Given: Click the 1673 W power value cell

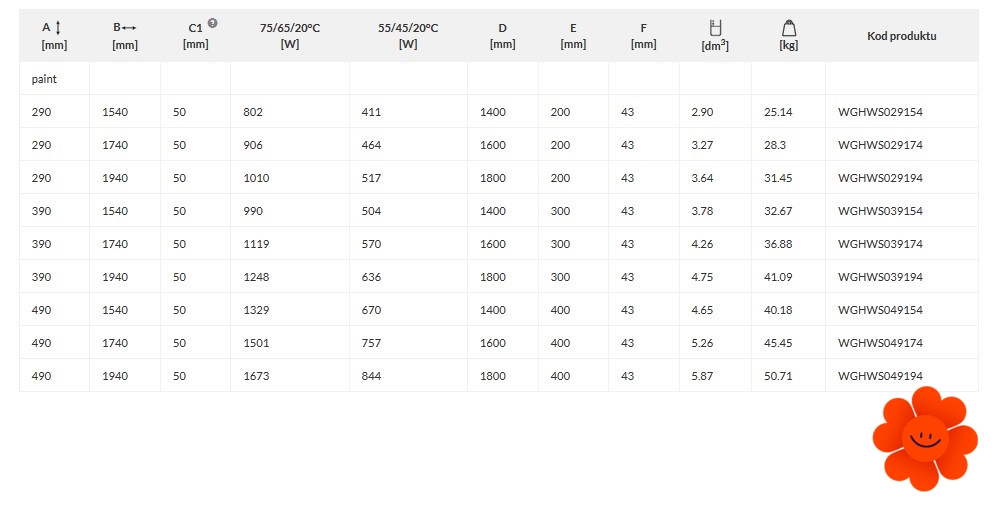Looking at the screenshot, I should [x=256, y=376].
